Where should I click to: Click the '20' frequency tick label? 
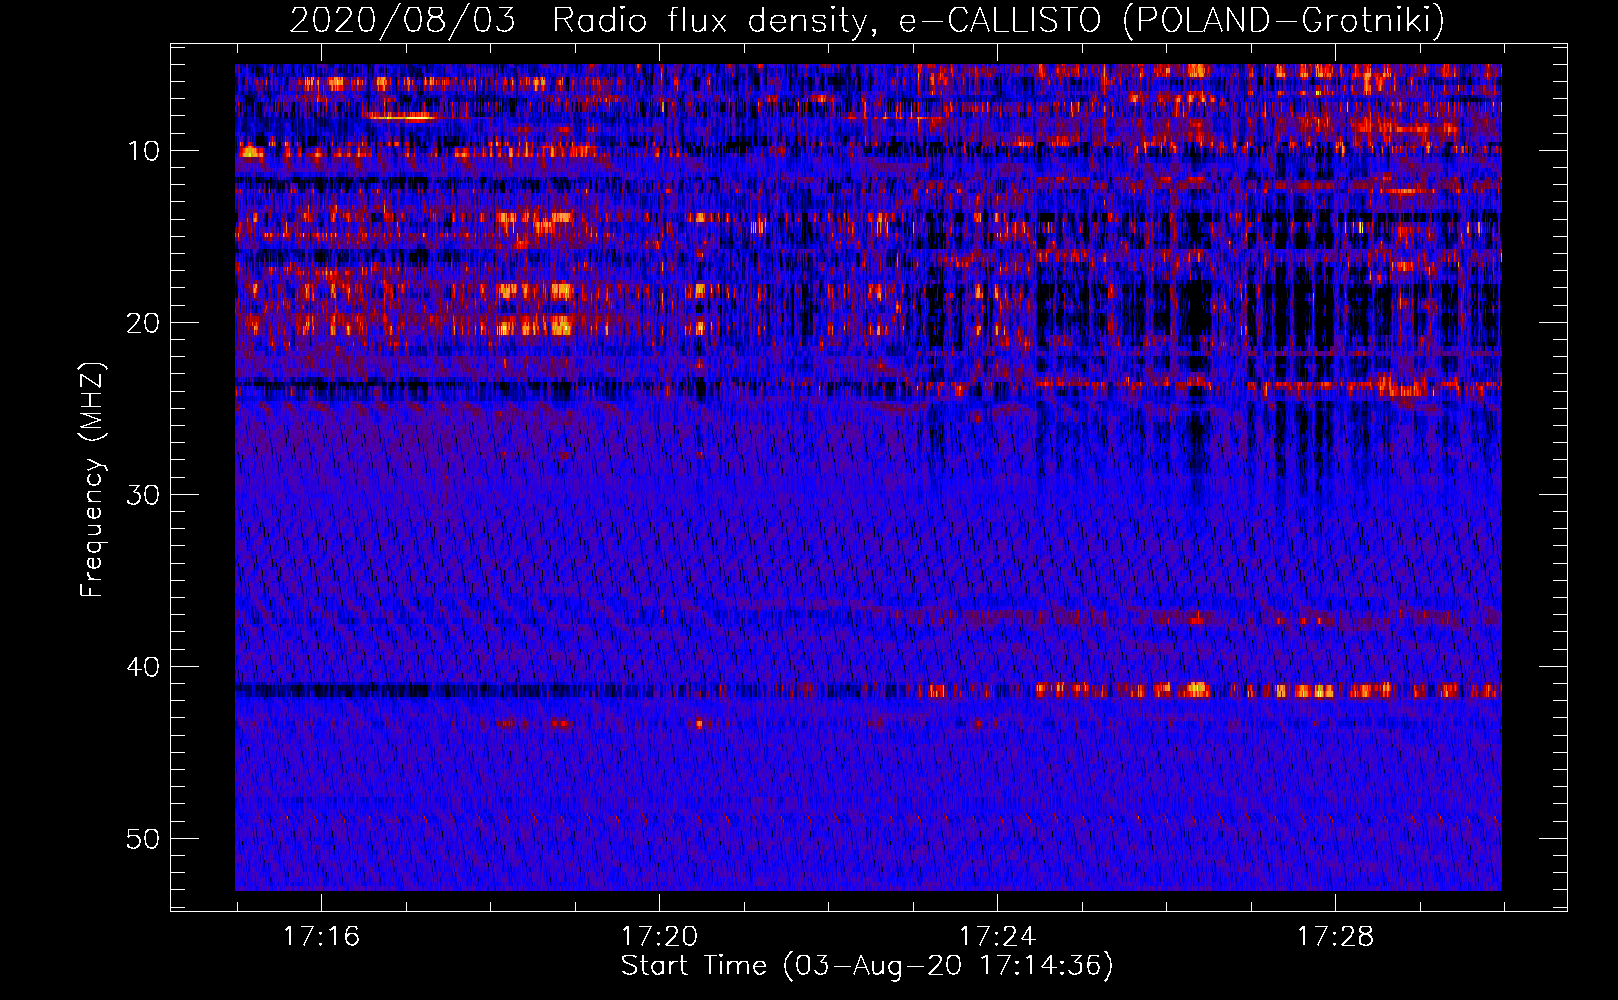[x=144, y=323]
